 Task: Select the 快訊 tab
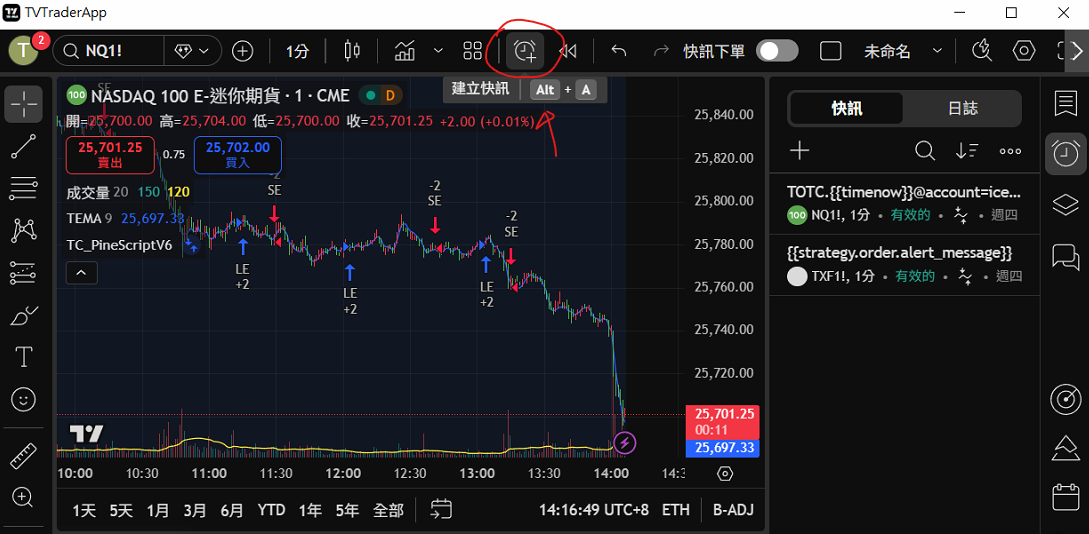[x=846, y=108]
